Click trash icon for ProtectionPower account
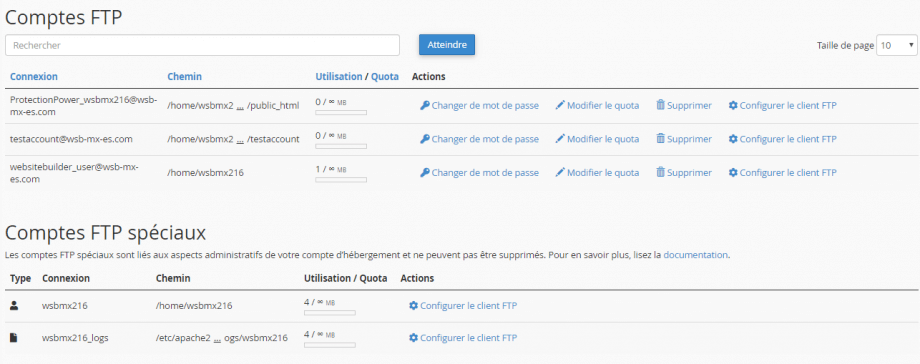The width and height of the screenshot is (920, 364). click(x=660, y=106)
